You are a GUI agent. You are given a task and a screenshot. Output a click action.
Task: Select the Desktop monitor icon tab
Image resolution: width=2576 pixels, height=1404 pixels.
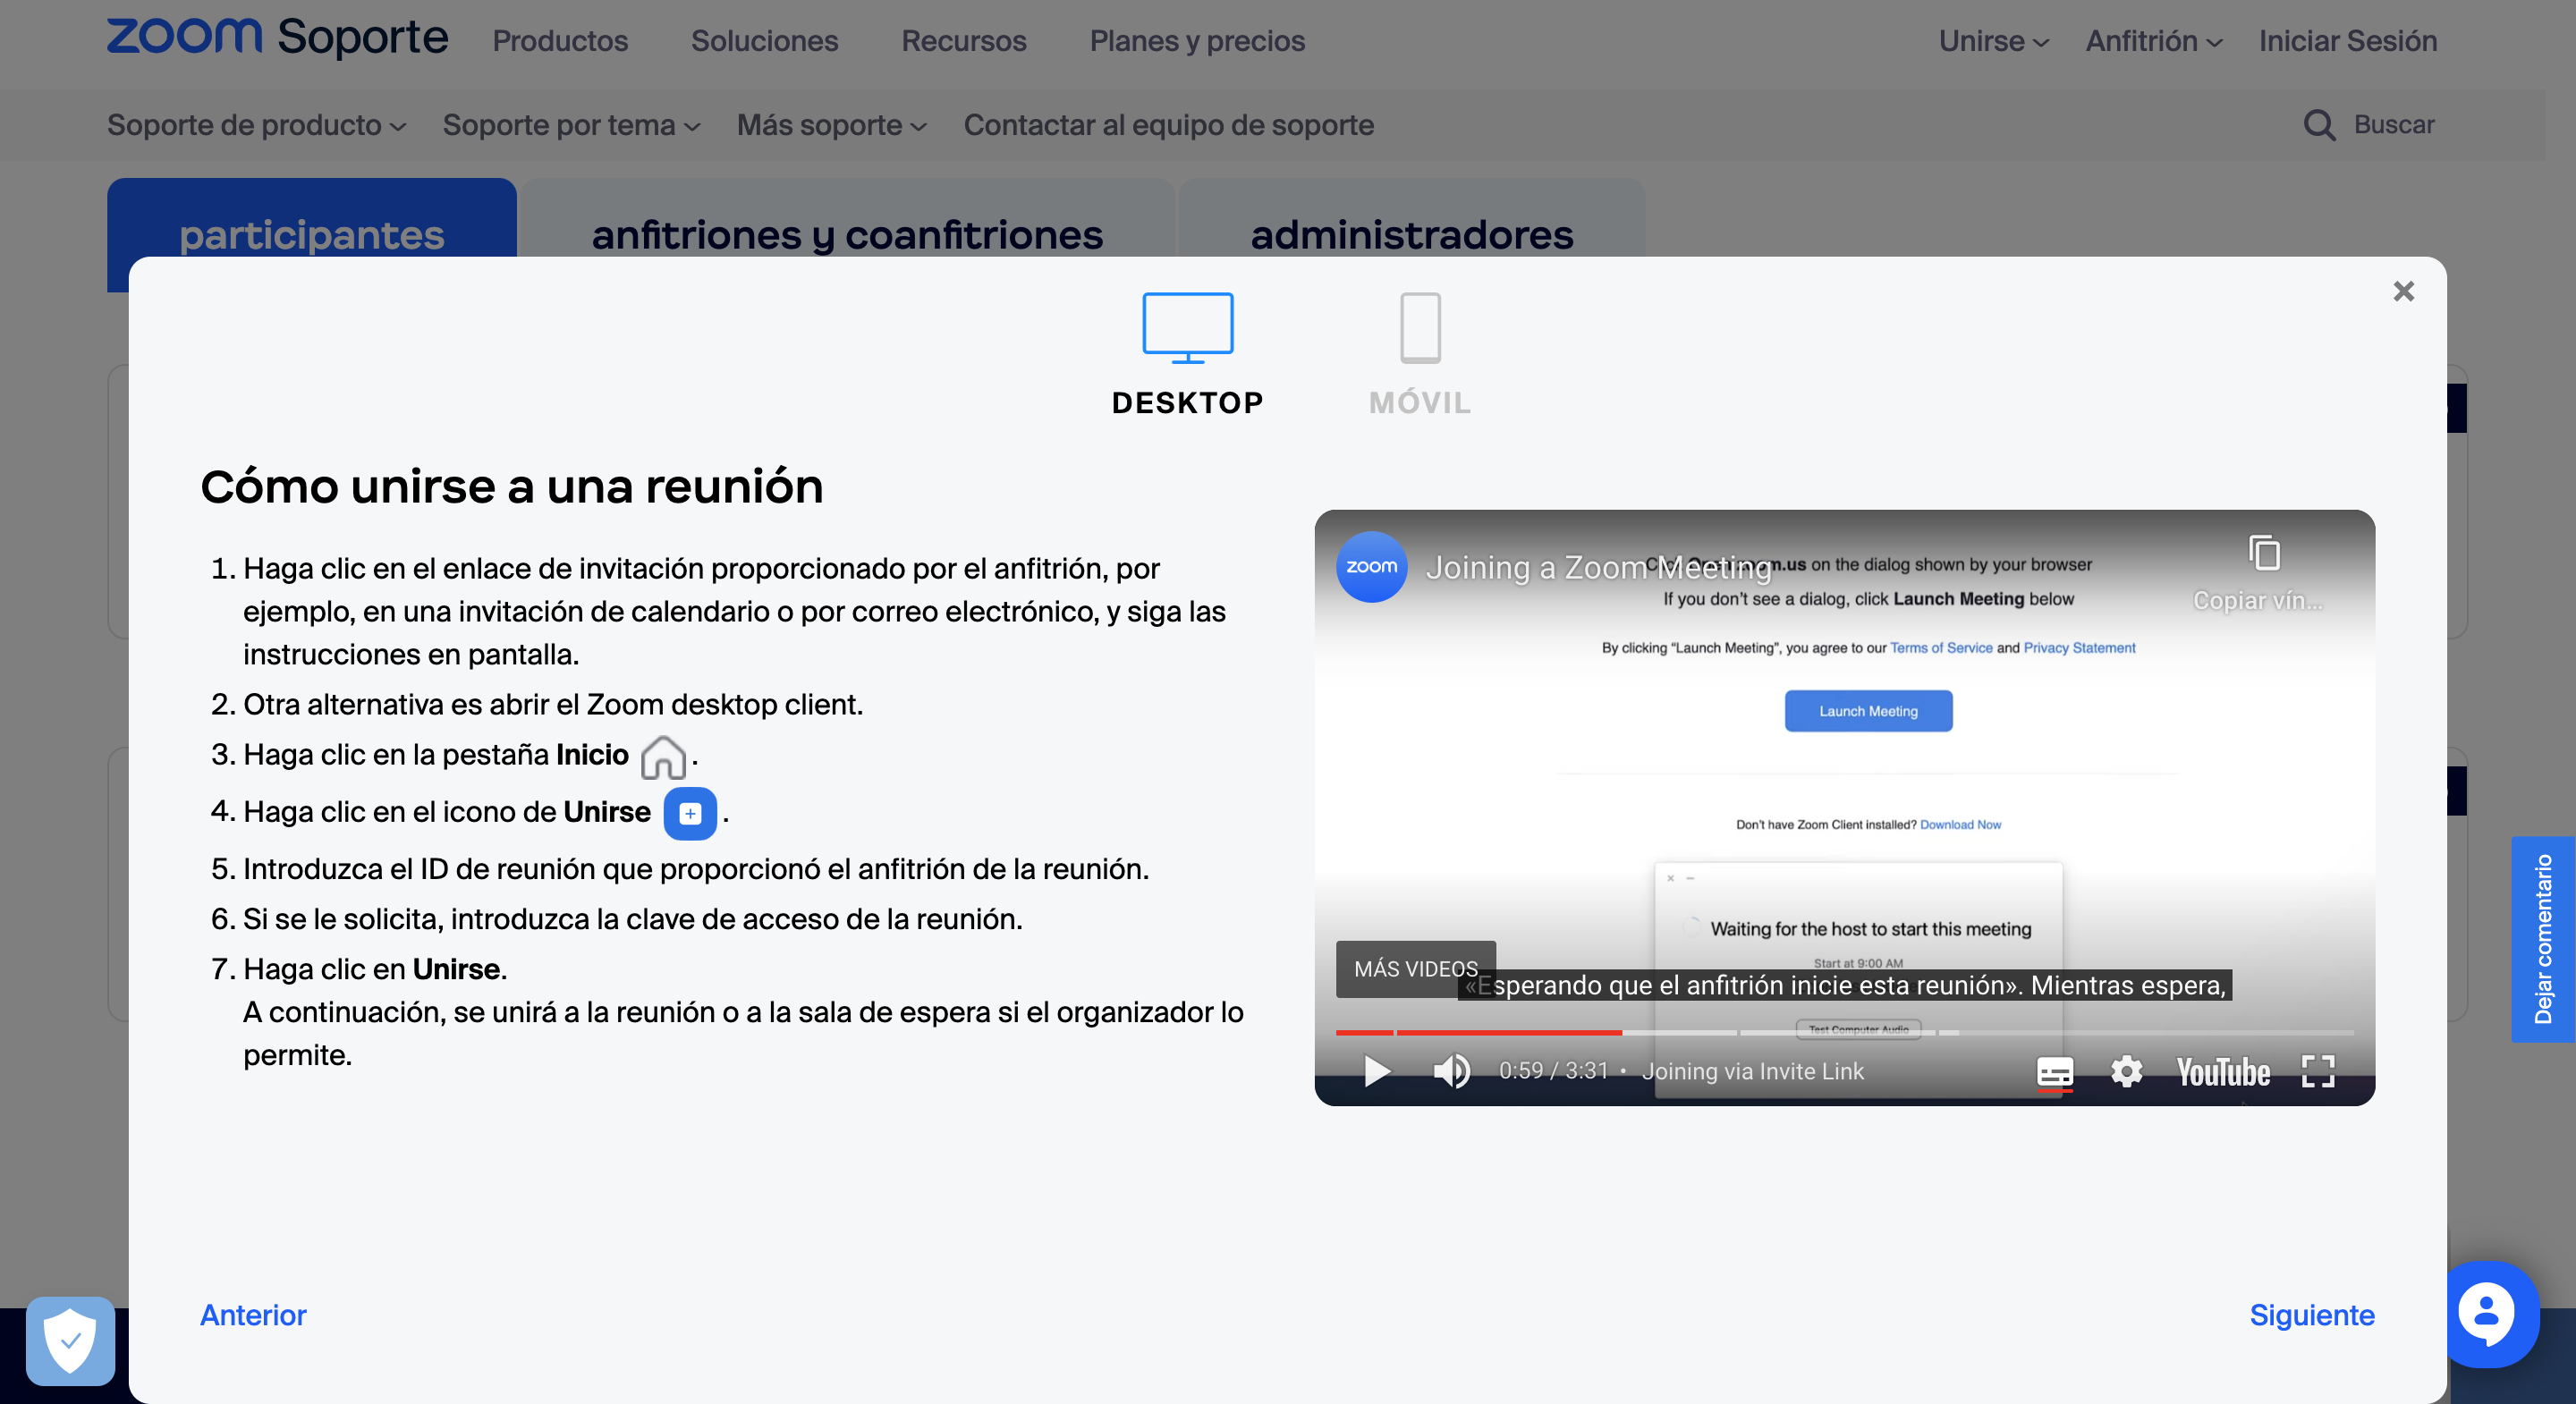pos(1187,328)
